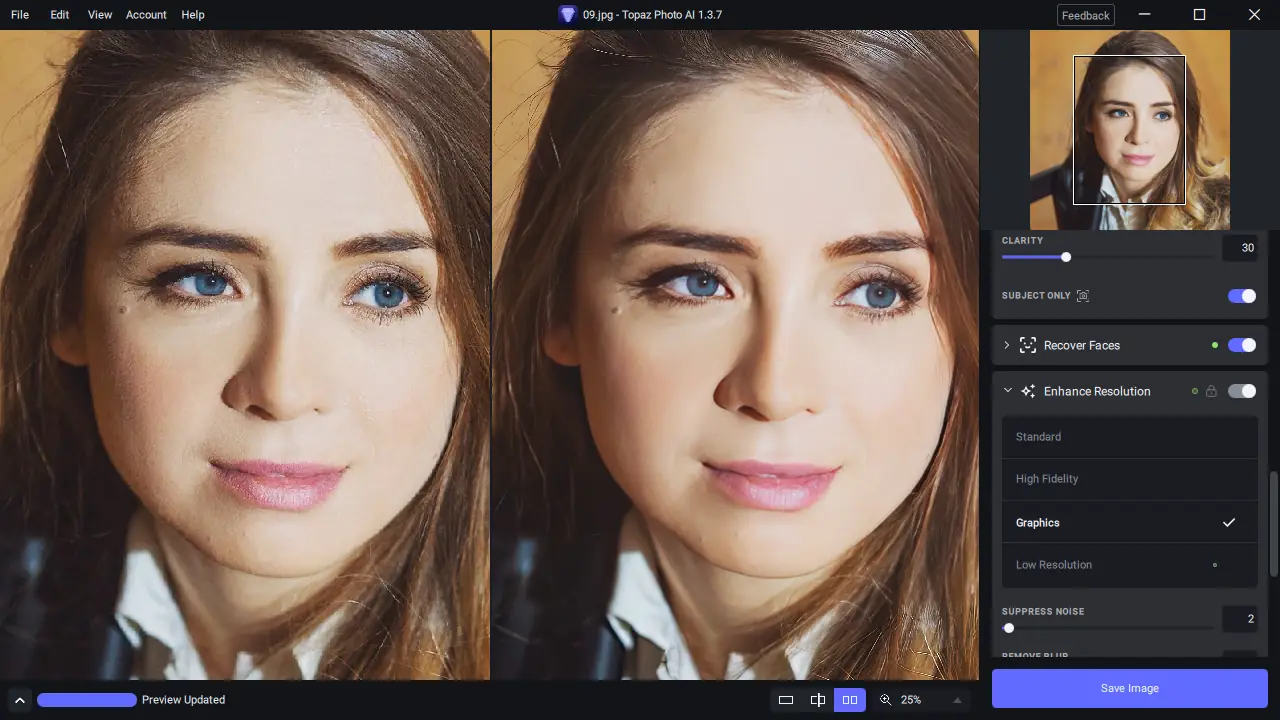Click the Suppress Noise value field

pos(1240,619)
